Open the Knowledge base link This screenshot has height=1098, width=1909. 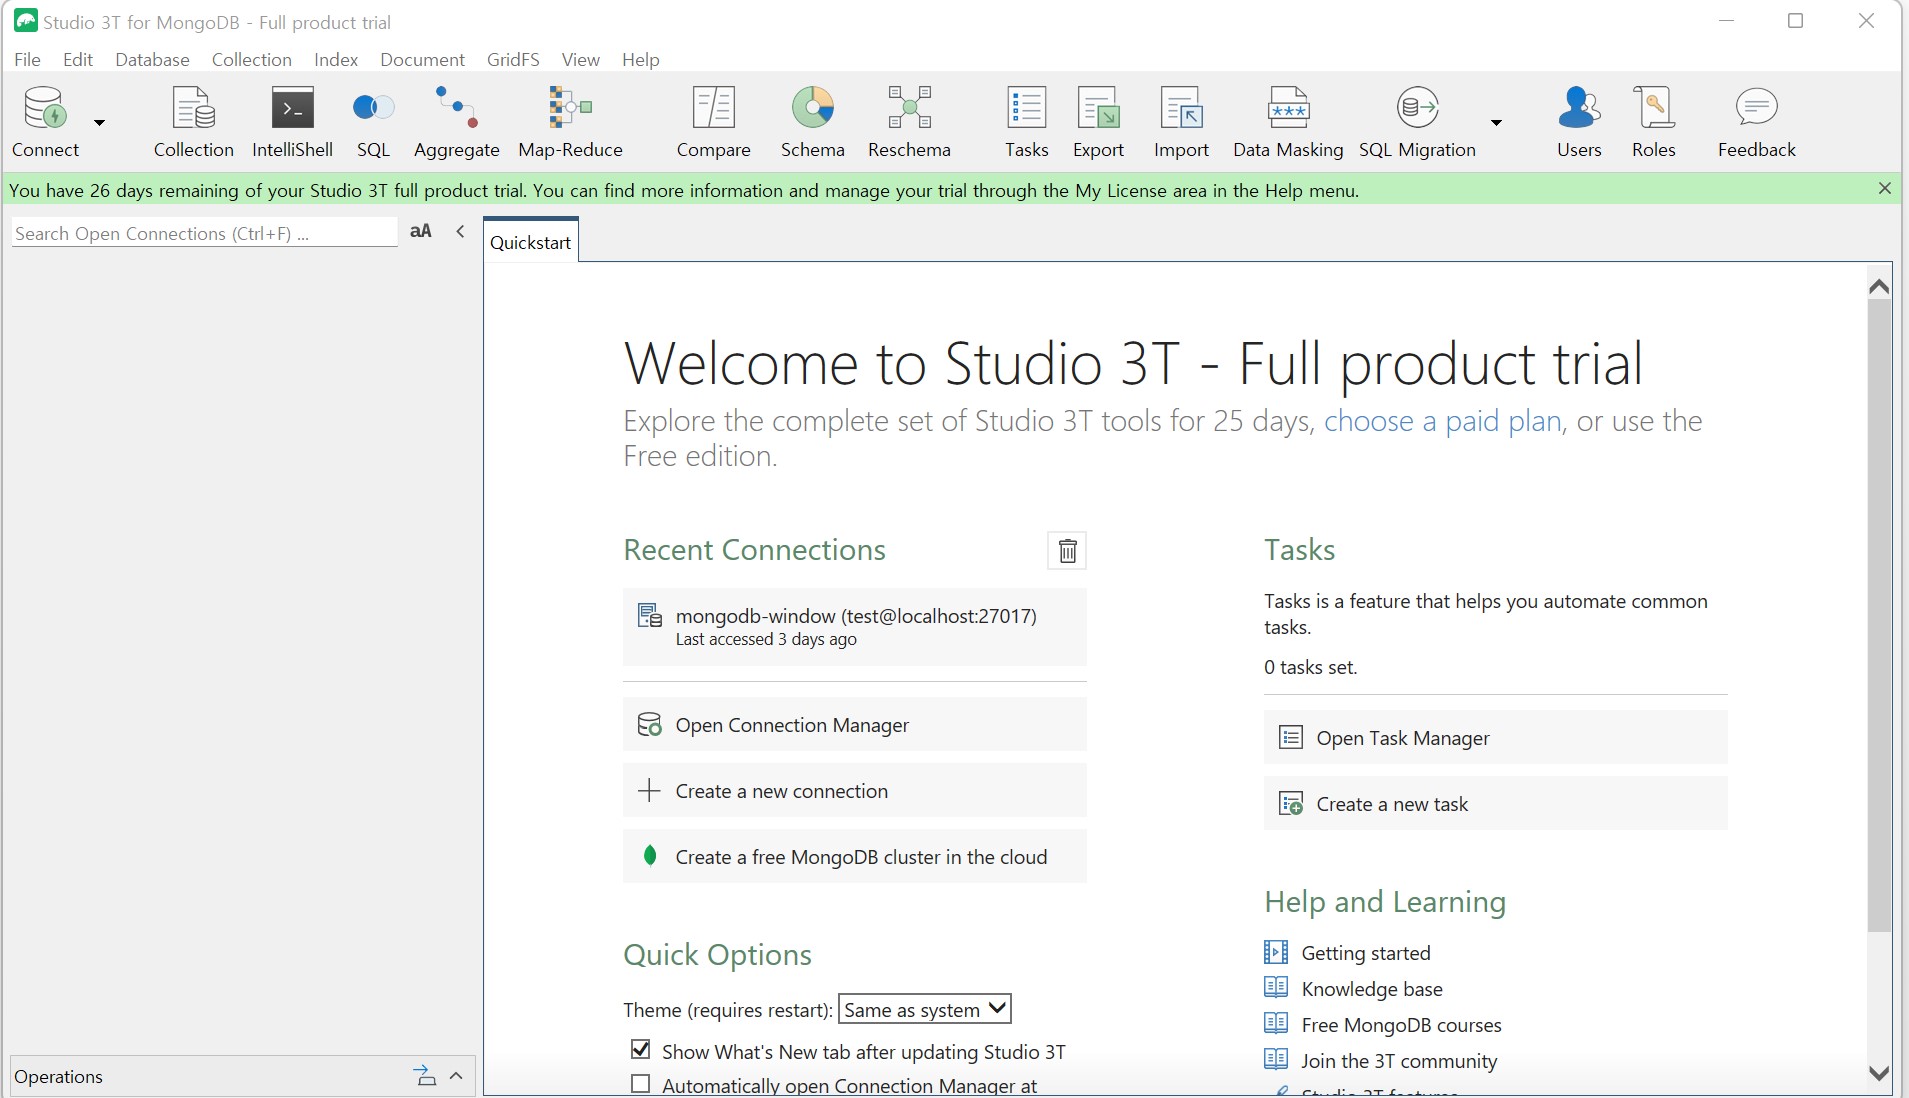(1371, 989)
